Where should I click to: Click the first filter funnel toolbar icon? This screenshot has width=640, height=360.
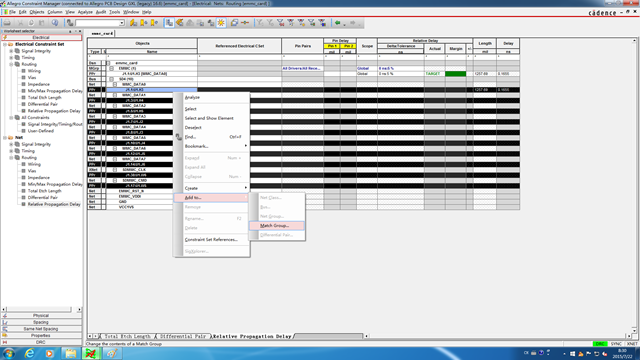pyautogui.click(x=259, y=23)
